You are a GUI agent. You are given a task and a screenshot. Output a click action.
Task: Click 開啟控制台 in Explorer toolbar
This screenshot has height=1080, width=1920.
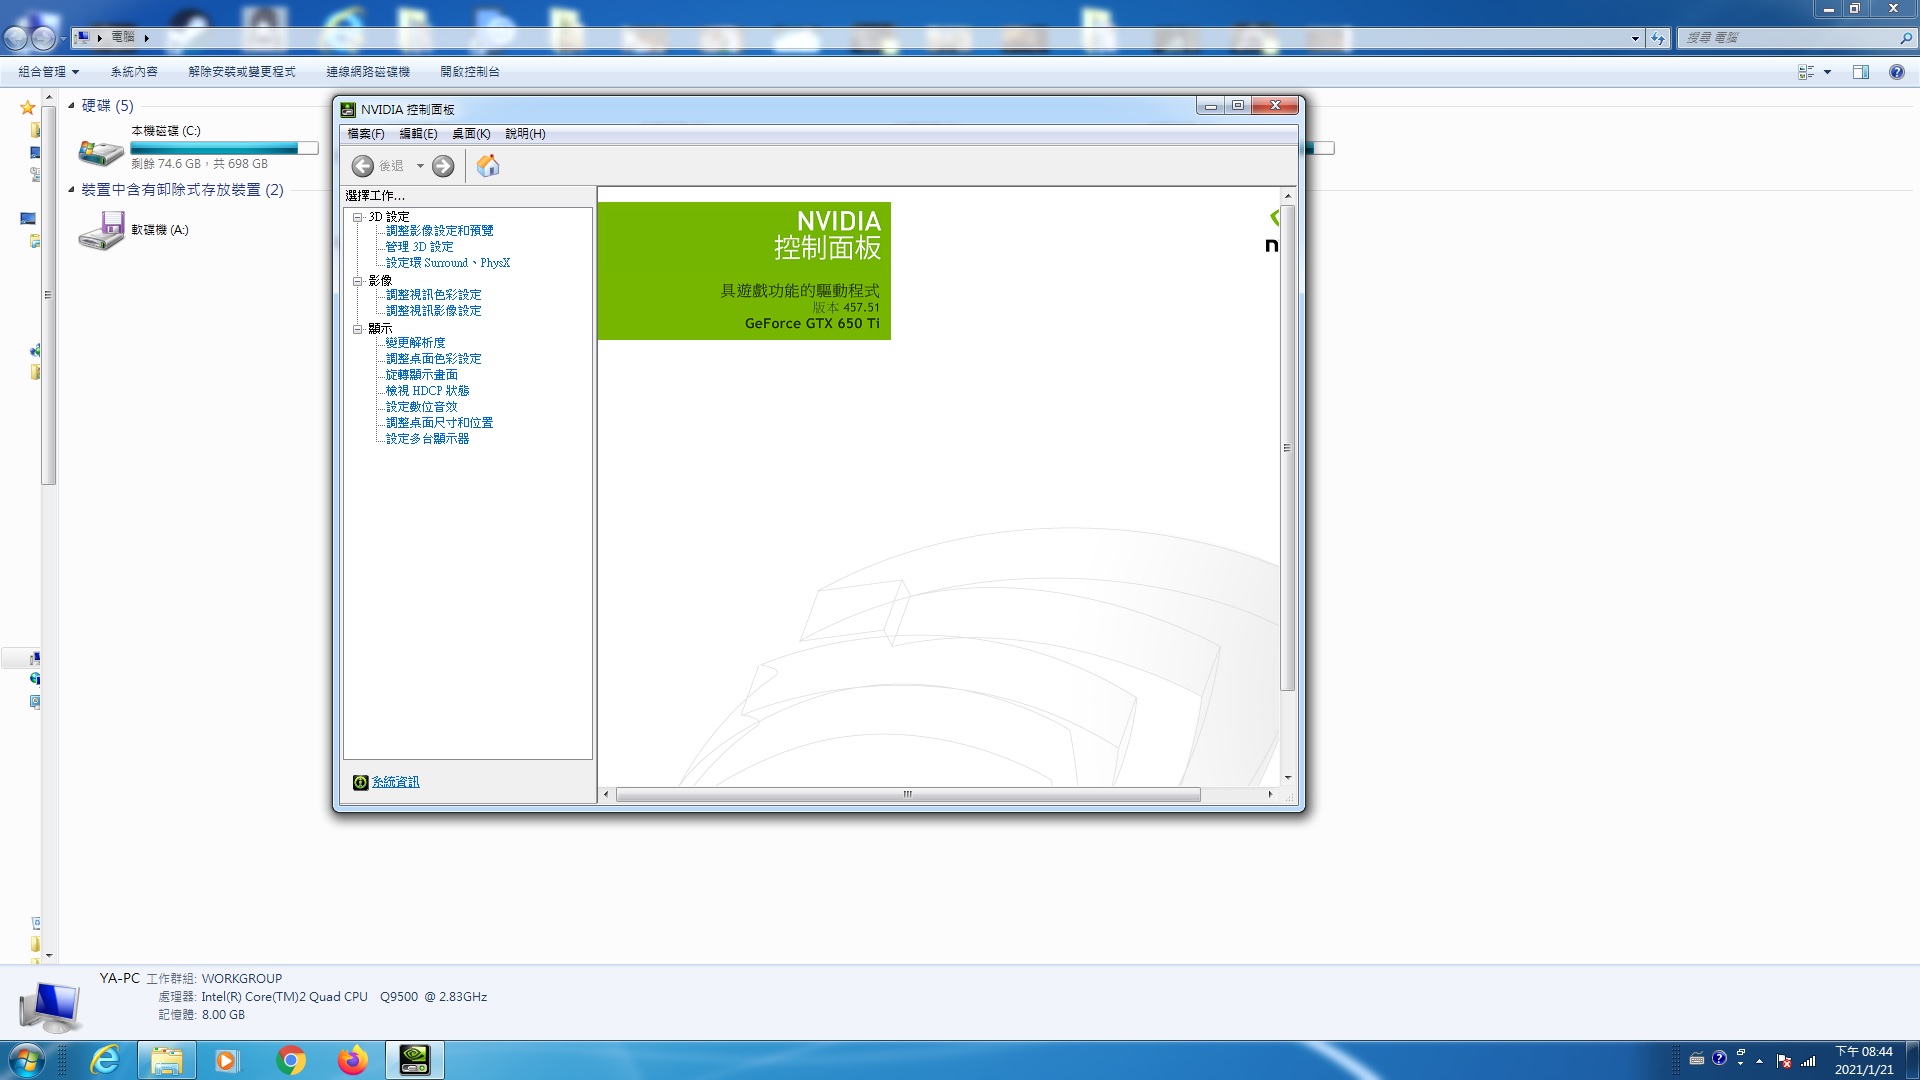[470, 72]
